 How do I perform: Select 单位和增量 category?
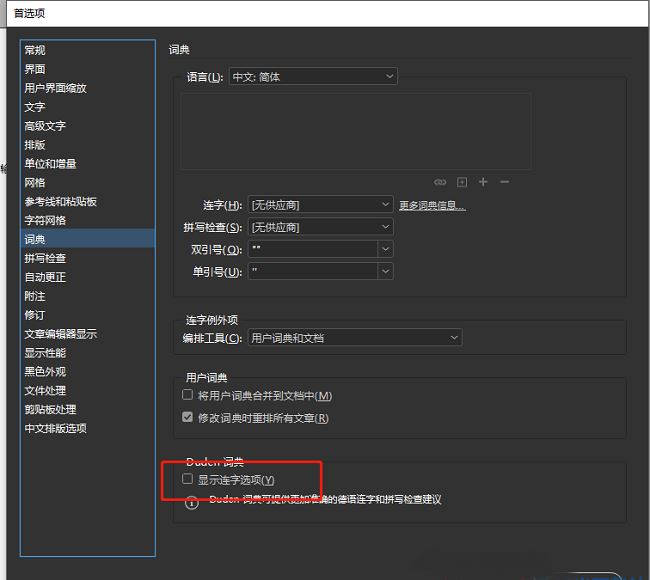(88, 164)
